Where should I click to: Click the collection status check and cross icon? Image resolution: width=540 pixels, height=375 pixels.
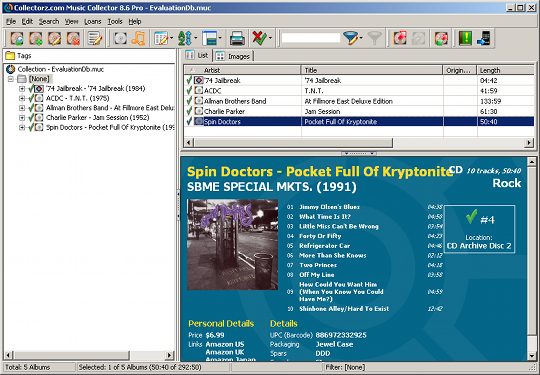pos(259,38)
